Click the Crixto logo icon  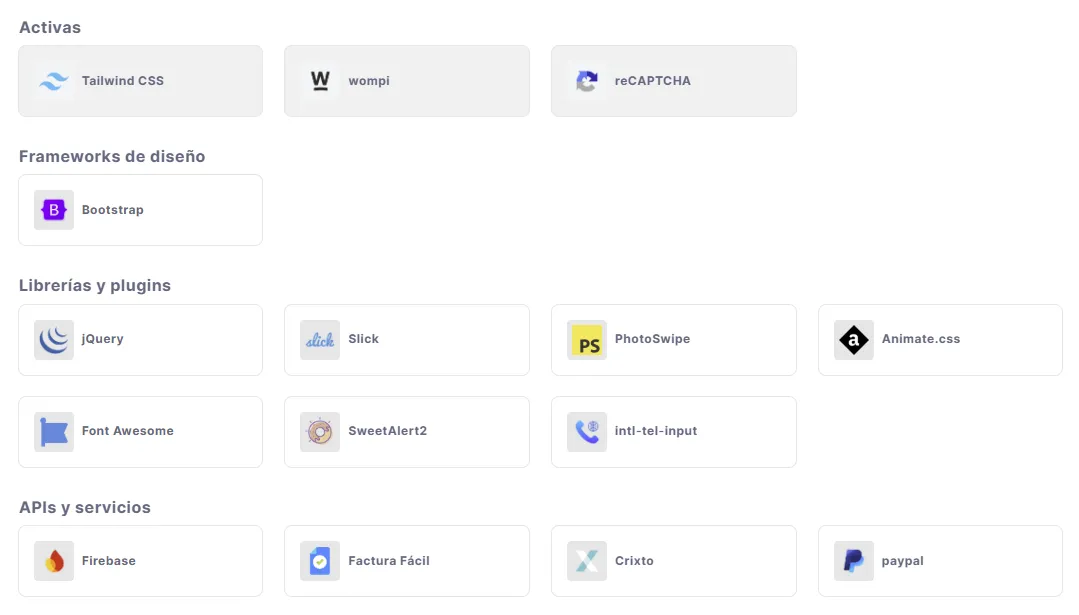[x=585, y=560]
